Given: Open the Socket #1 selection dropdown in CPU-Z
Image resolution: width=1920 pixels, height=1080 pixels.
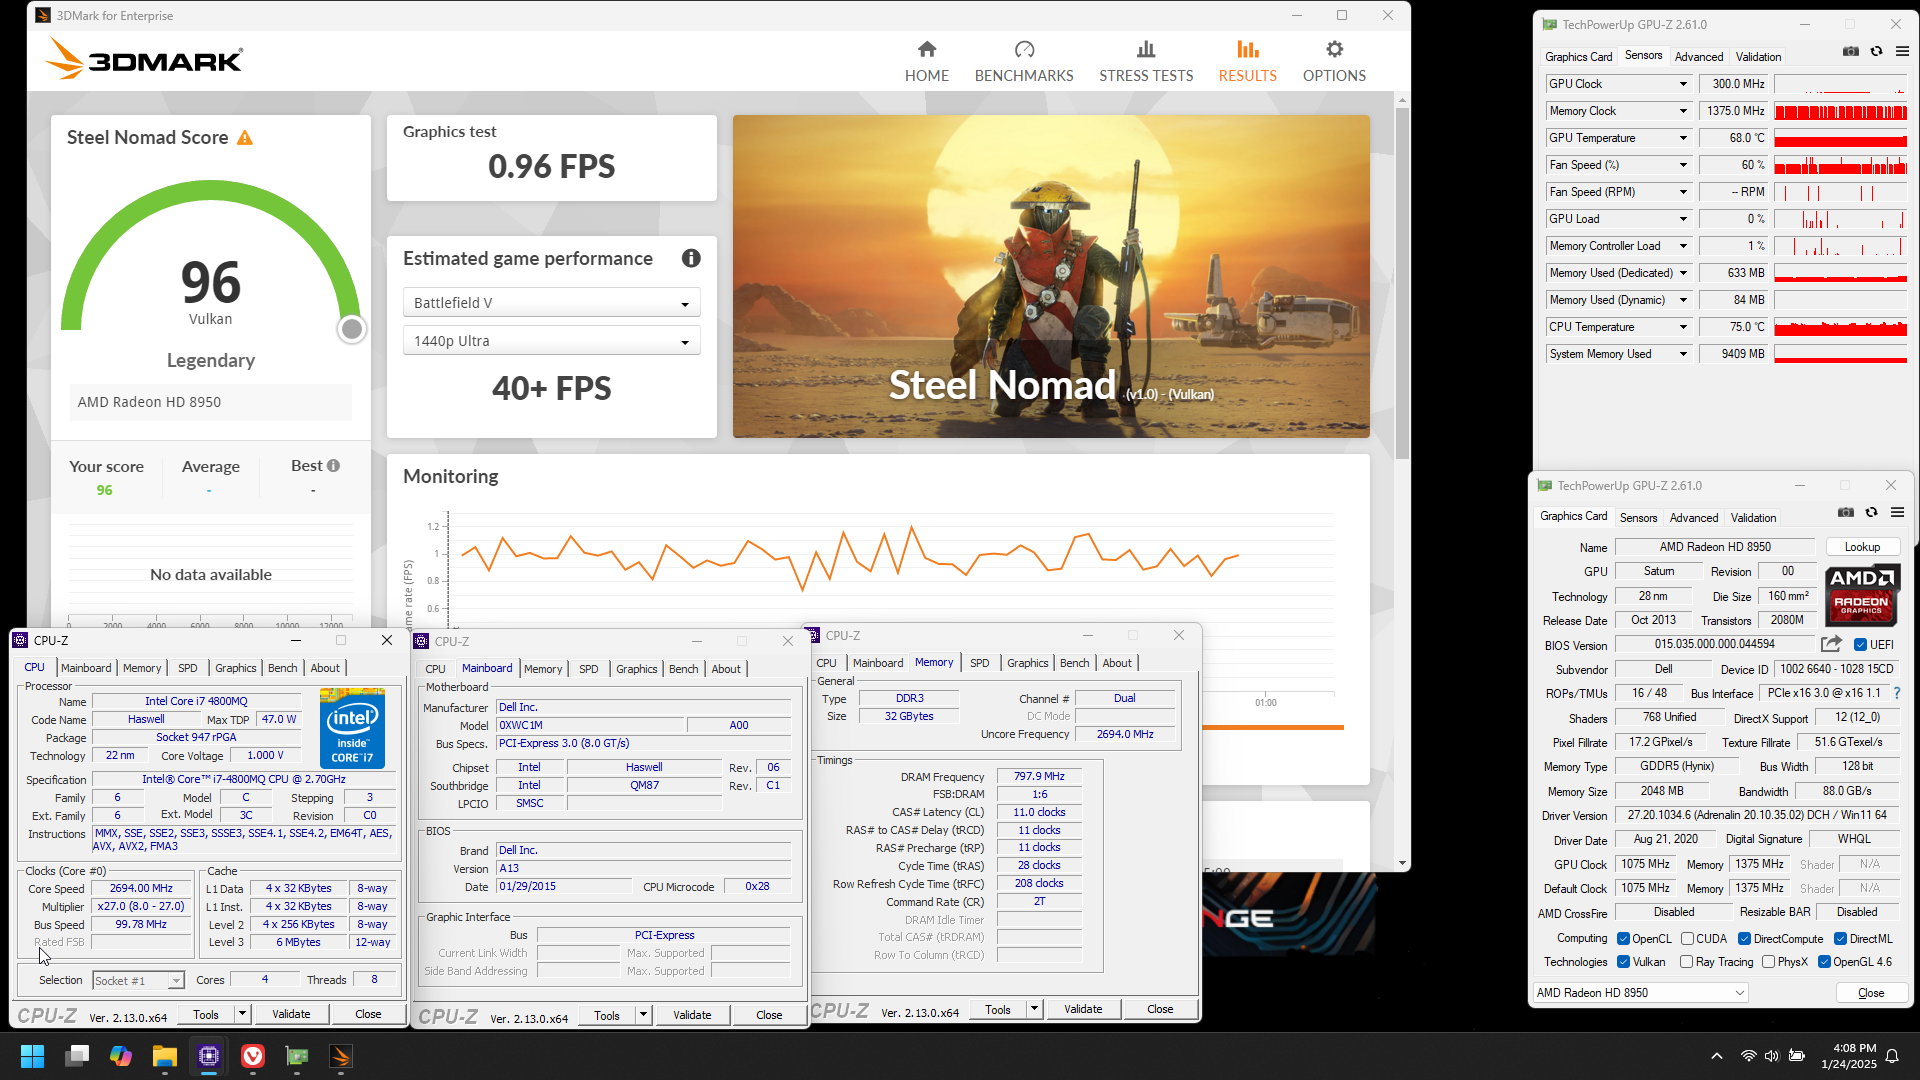Looking at the screenshot, I should coord(138,981).
